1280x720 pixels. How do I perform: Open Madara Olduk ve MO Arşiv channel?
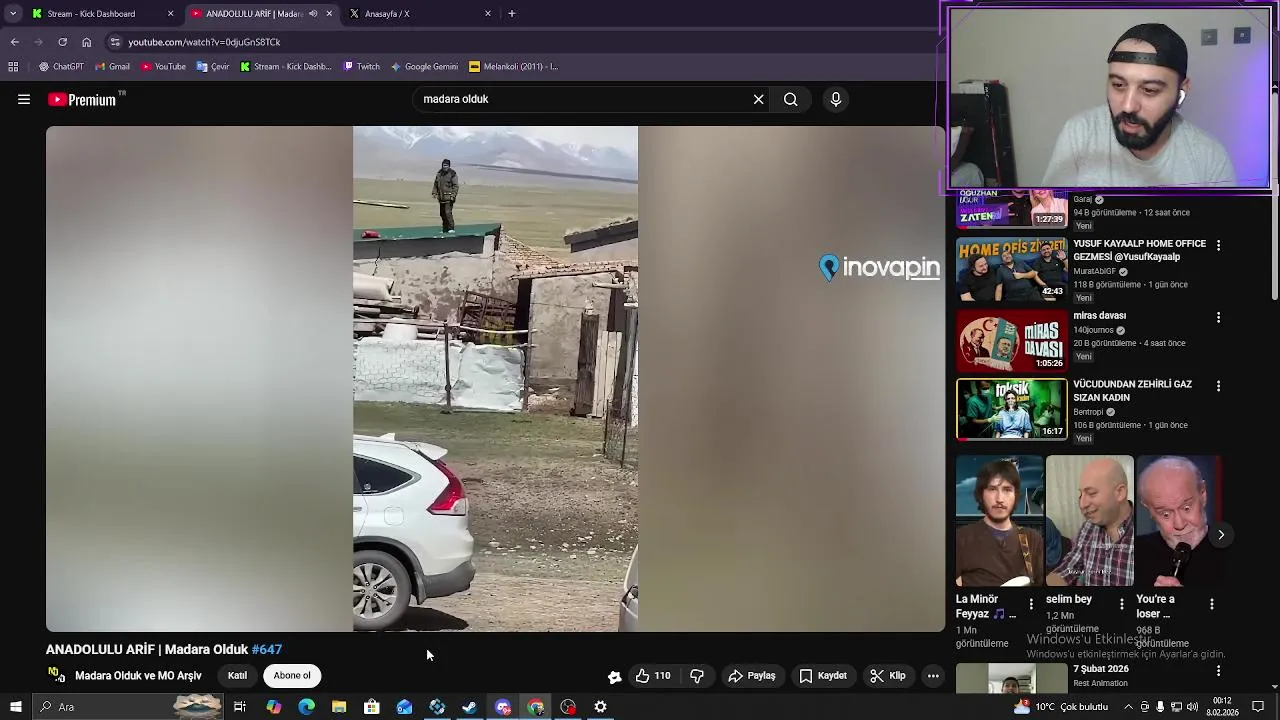(138, 676)
